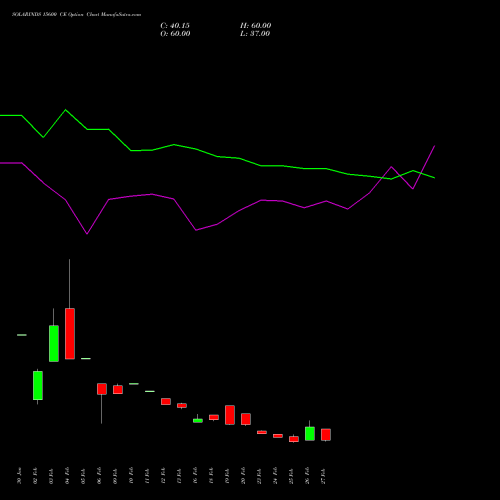Image resolution: width=500 pixels, height=500 pixels.
Task: Click the 12 Feb date label
Action: point(163,476)
